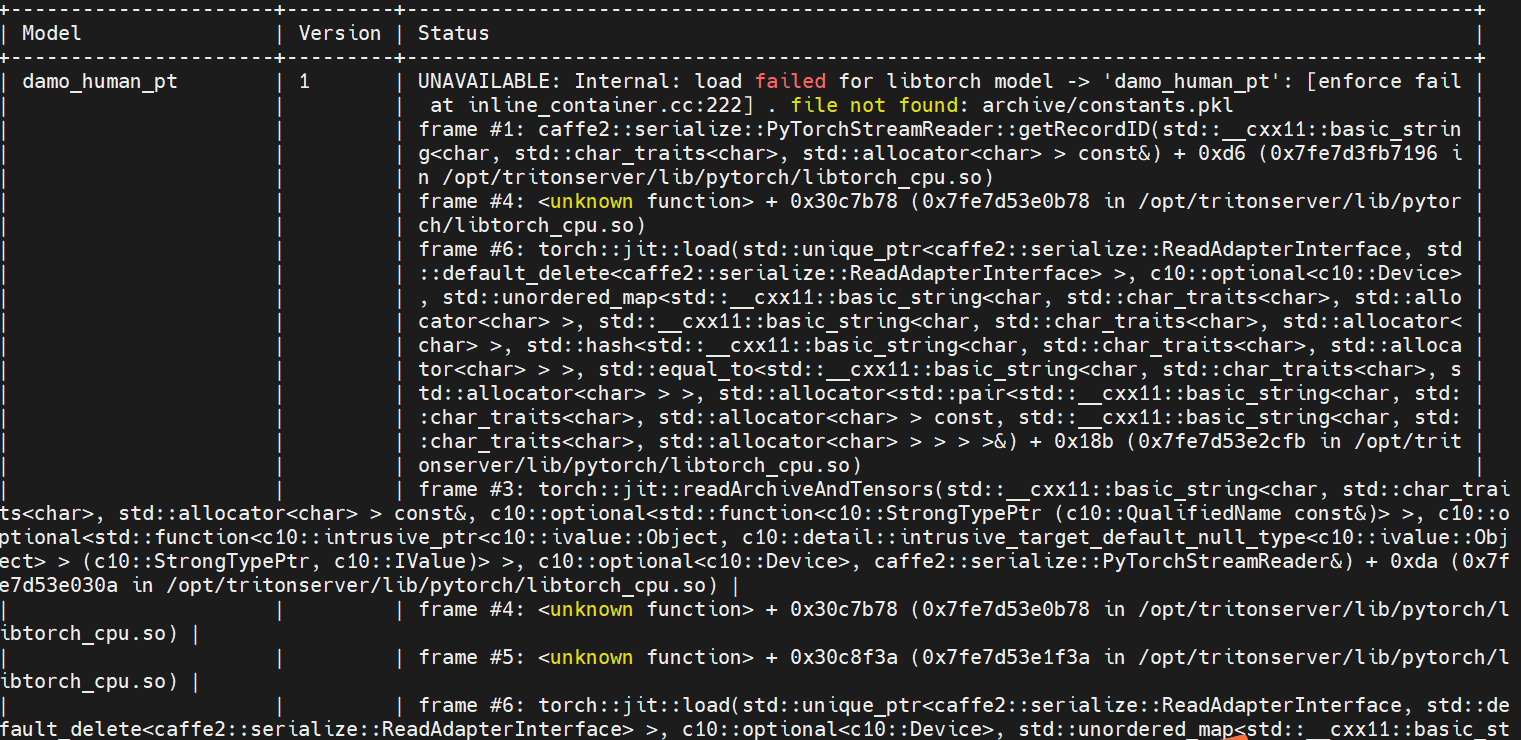Click the version number 1
Image resolution: width=1521 pixels, height=740 pixels.
pos(304,81)
